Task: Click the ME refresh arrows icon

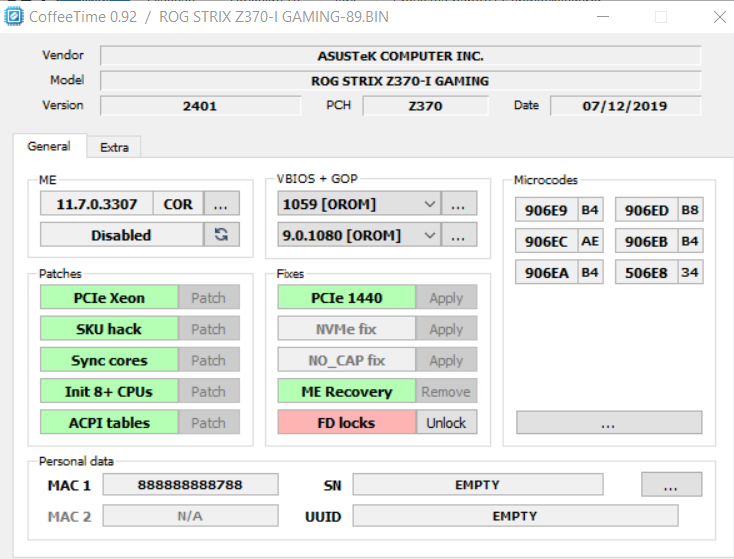Action: (221, 235)
